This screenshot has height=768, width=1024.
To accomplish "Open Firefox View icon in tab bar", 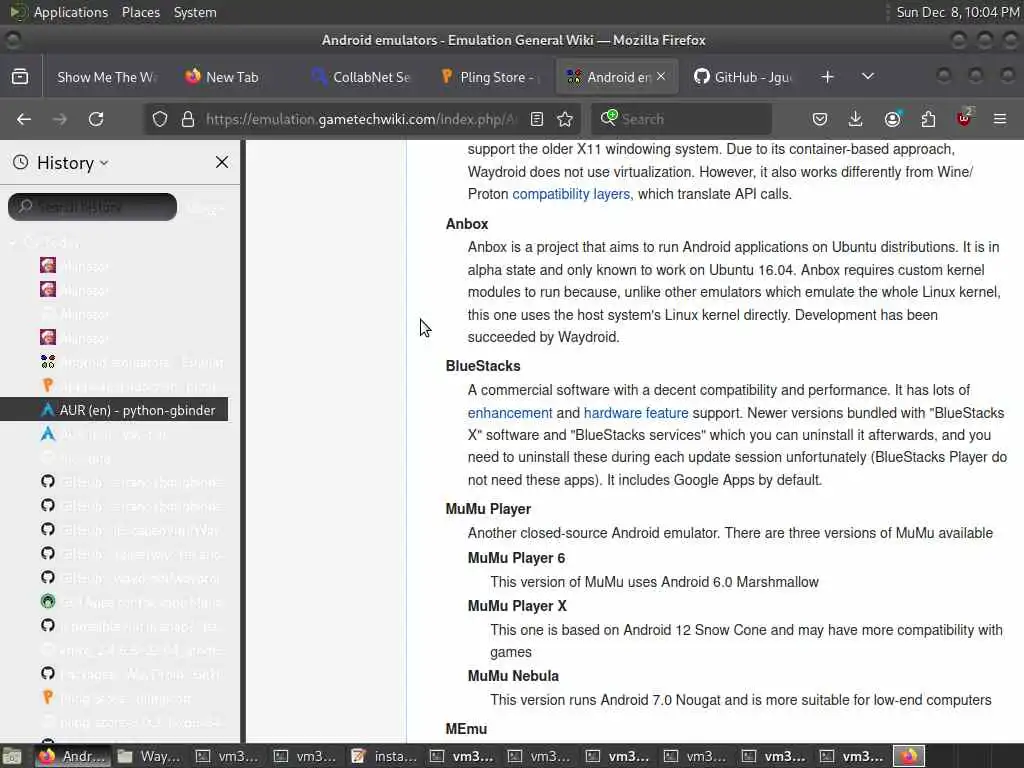I will tap(20, 77).
